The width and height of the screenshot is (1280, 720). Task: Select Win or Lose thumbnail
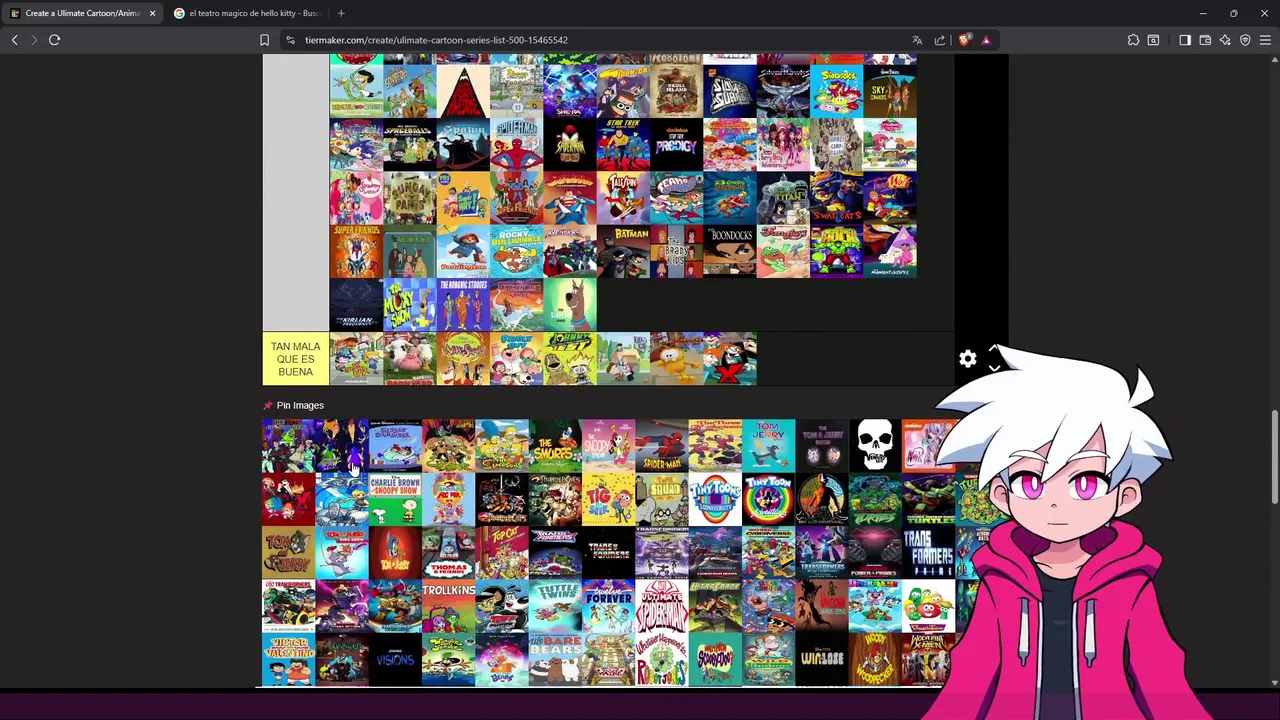822,659
